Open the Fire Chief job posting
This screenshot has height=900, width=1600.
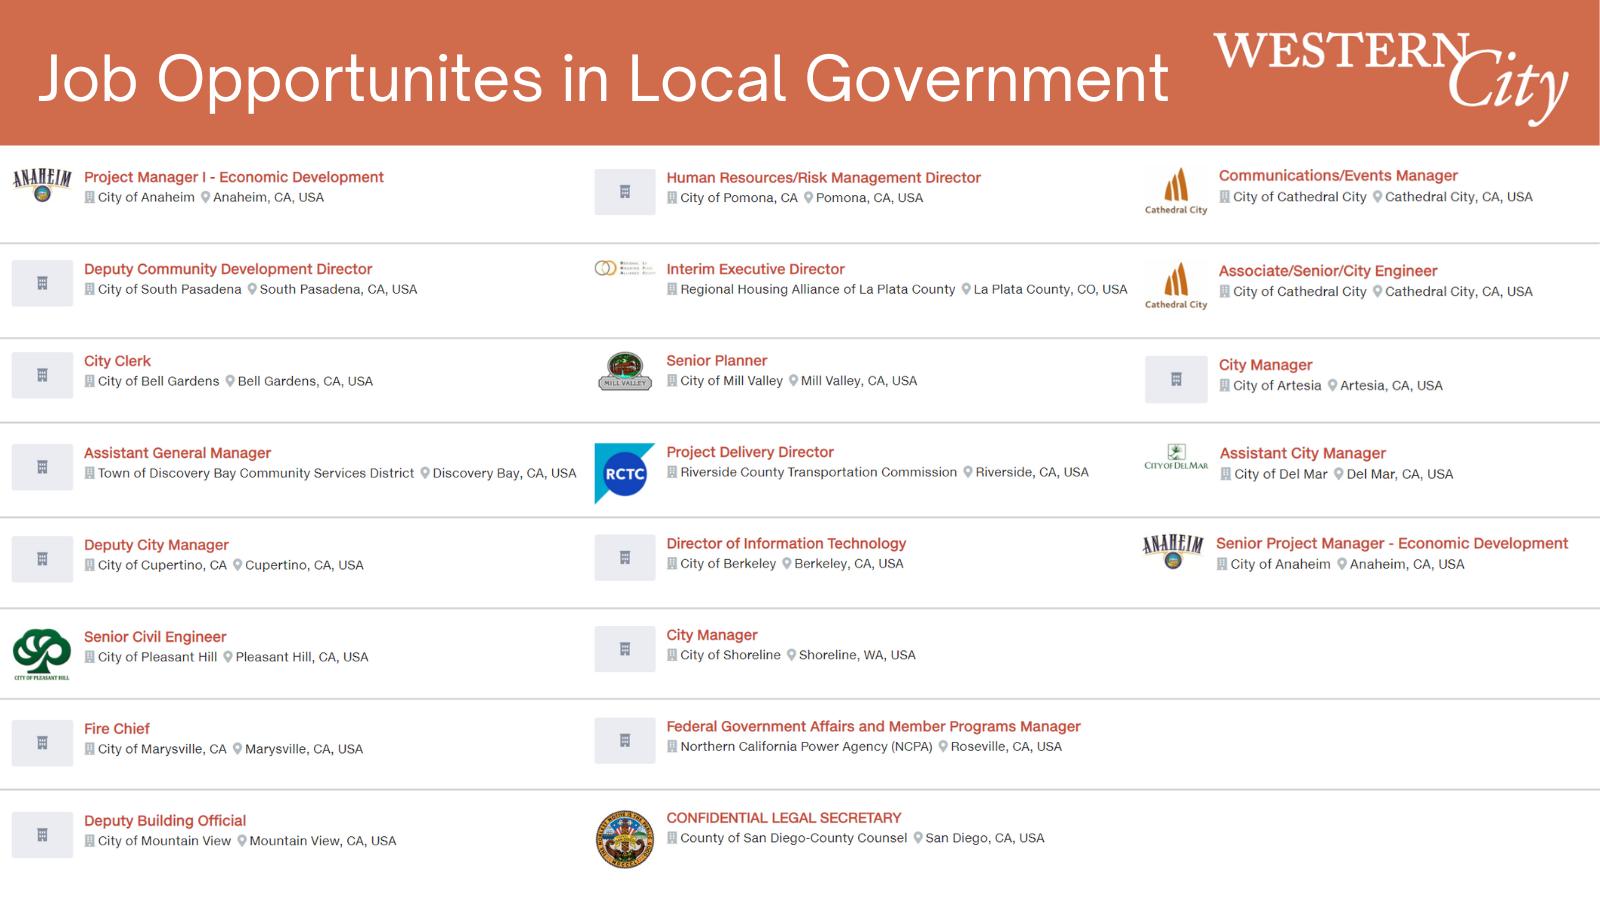[117, 729]
